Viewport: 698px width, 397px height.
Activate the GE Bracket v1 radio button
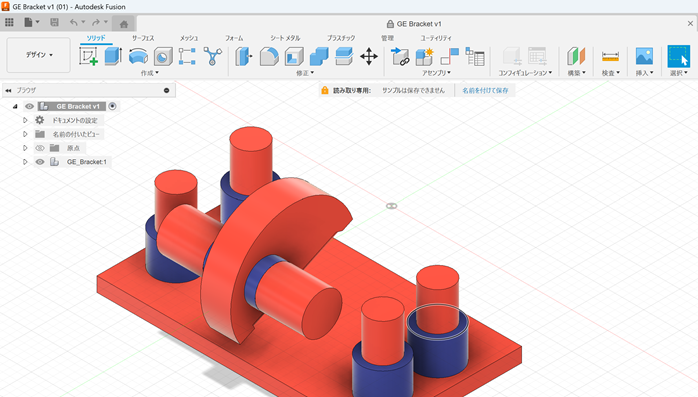(x=113, y=106)
